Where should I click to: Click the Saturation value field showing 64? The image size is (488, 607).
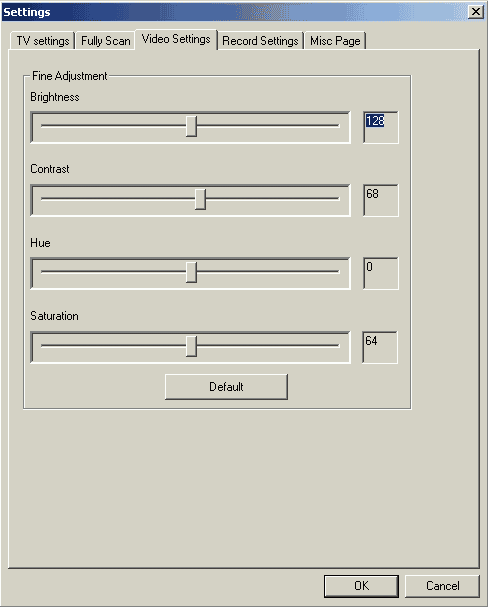click(x=380, y=347)
